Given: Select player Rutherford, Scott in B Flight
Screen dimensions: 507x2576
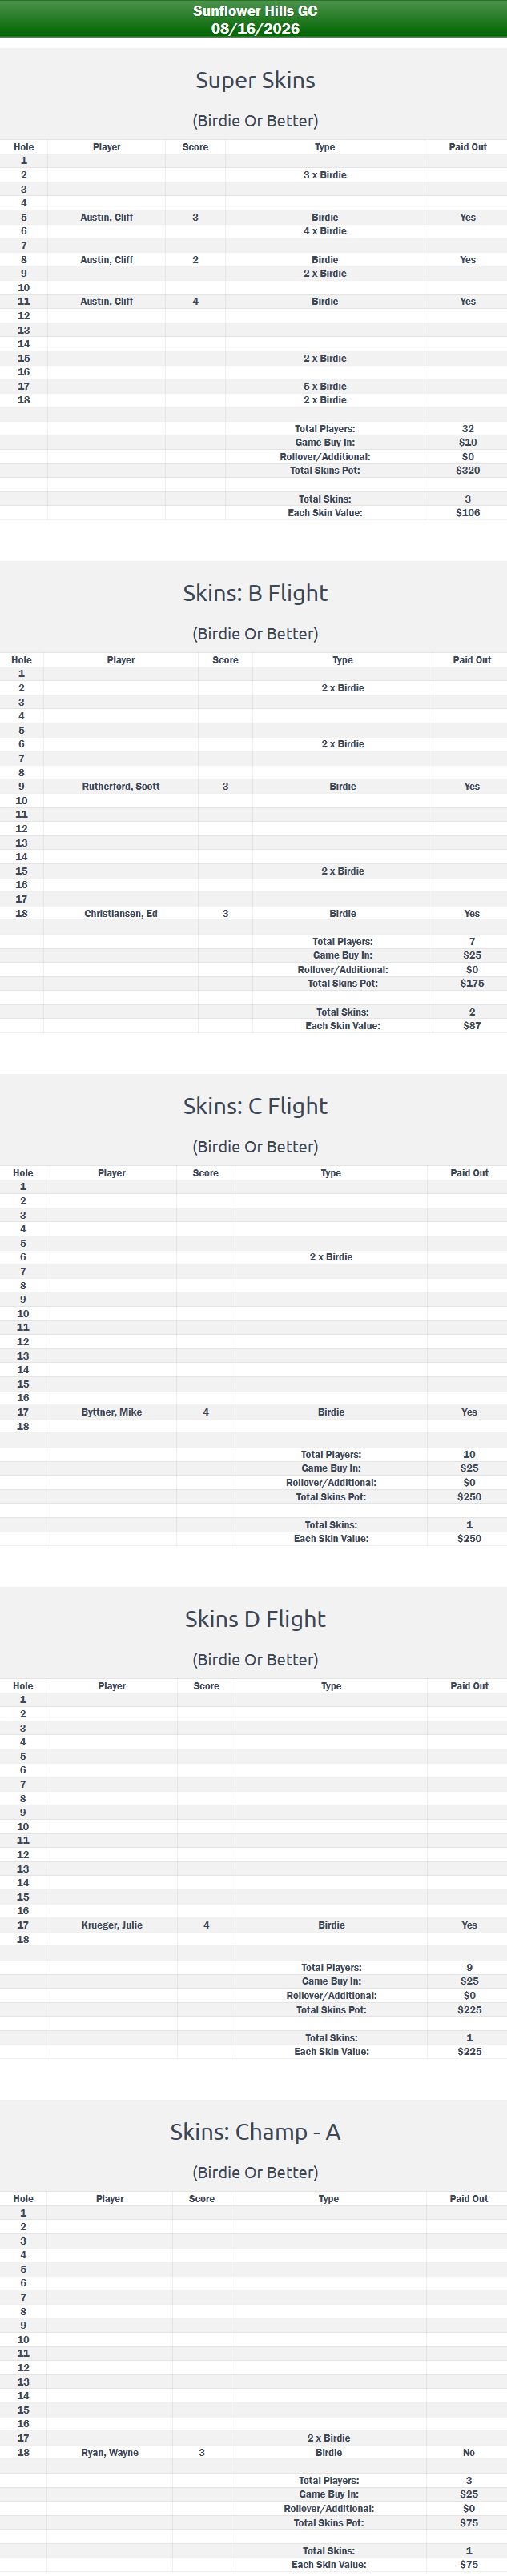Looking at the screenshot, I should pyautogui.click(x=121, y=786).
